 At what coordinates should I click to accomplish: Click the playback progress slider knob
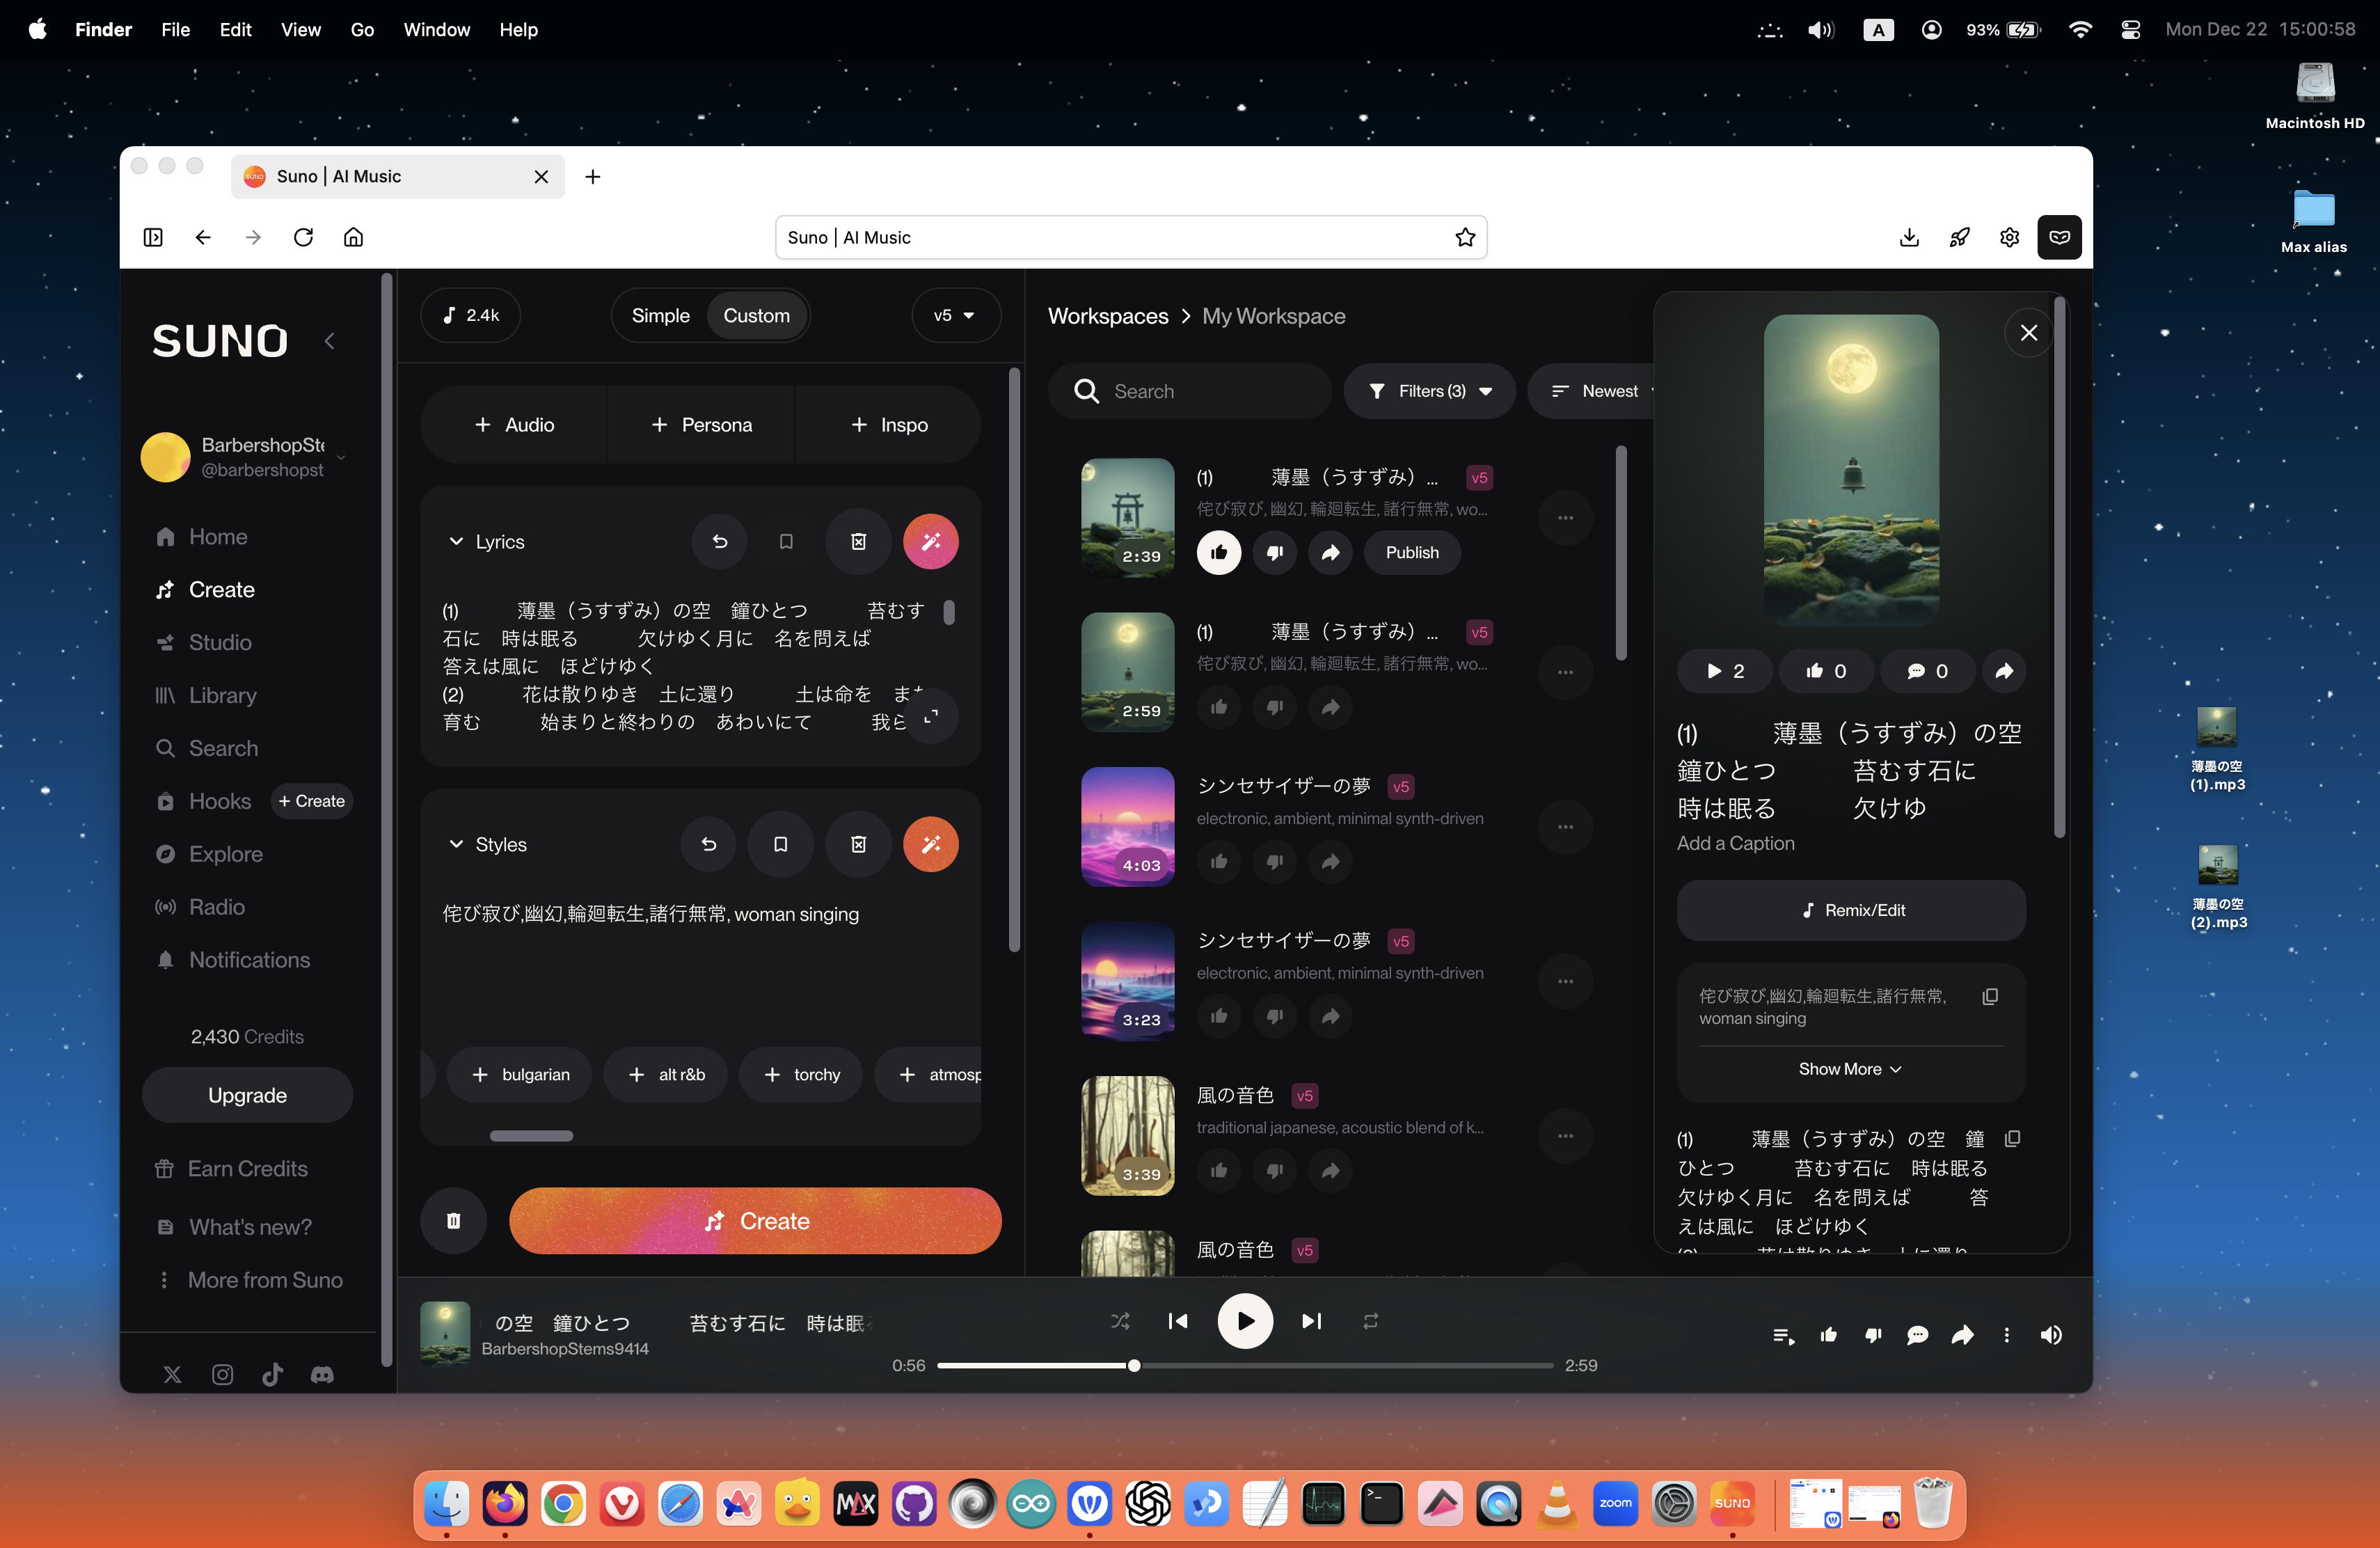coord(1134,1365)
